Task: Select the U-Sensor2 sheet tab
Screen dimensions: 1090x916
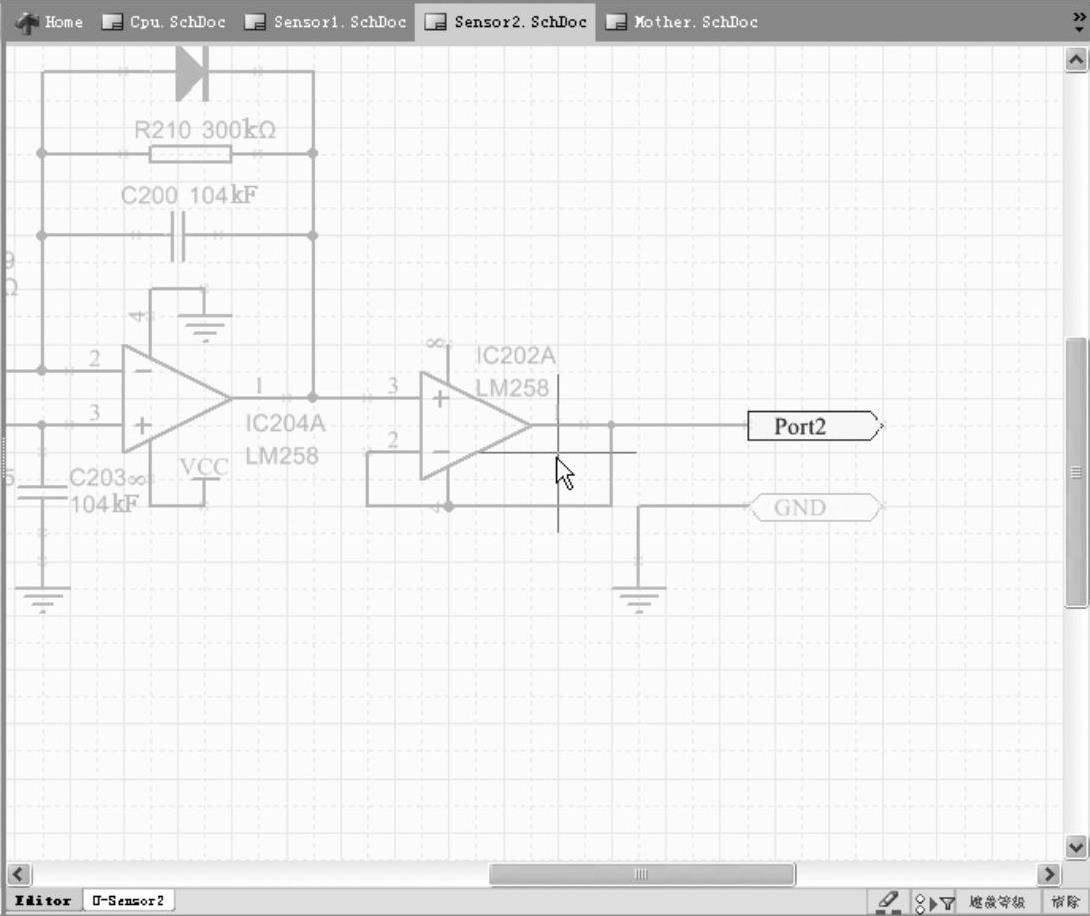Action: (129, 901)
